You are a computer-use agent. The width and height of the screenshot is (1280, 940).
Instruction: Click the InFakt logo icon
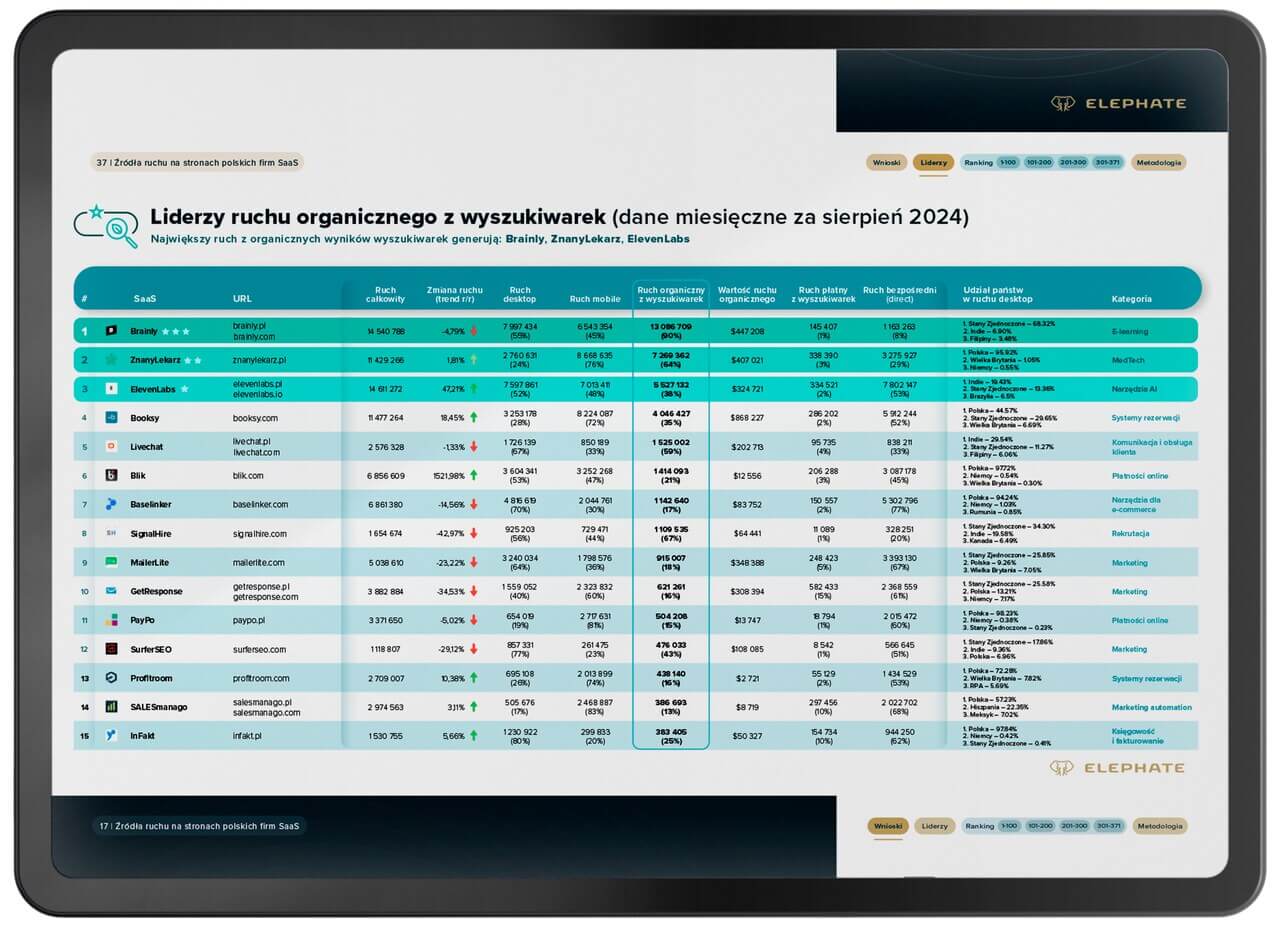click(x=112, y=735)
